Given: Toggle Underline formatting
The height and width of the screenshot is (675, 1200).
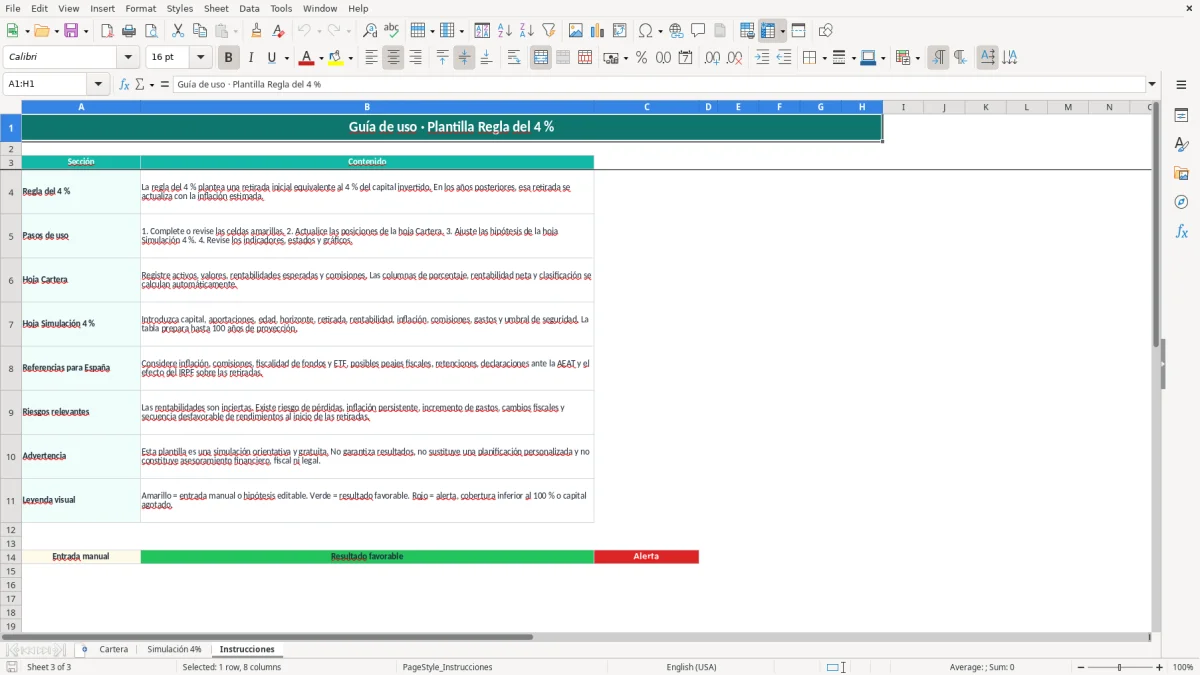Looking at the screenshot, I should (272, 58).
